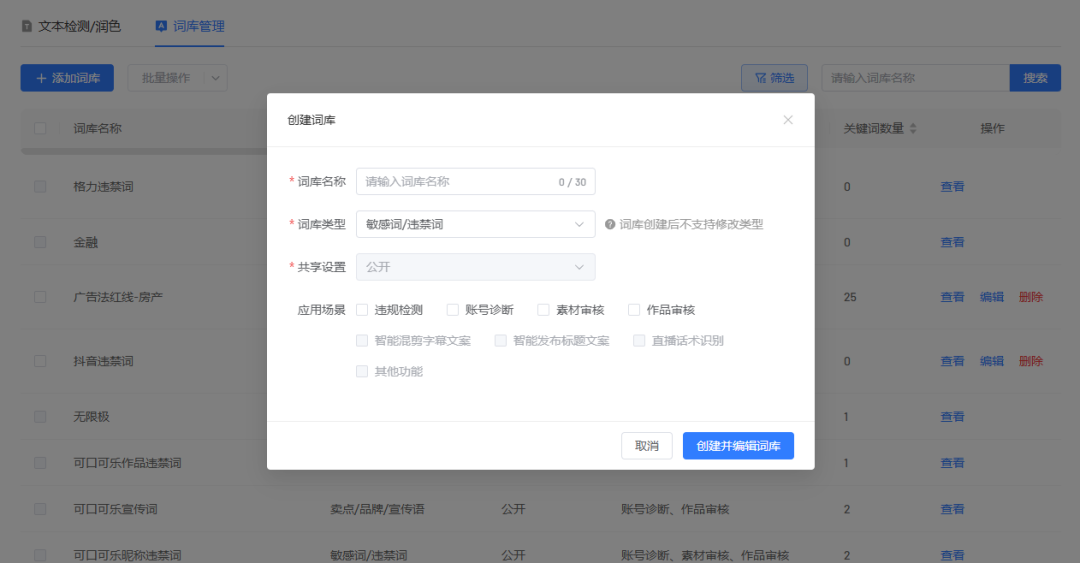The image size is (1080, 563).
Task: Open the 词库类型 dropdown showing 敏感词/违禁词
Action: tap(475, 224)
